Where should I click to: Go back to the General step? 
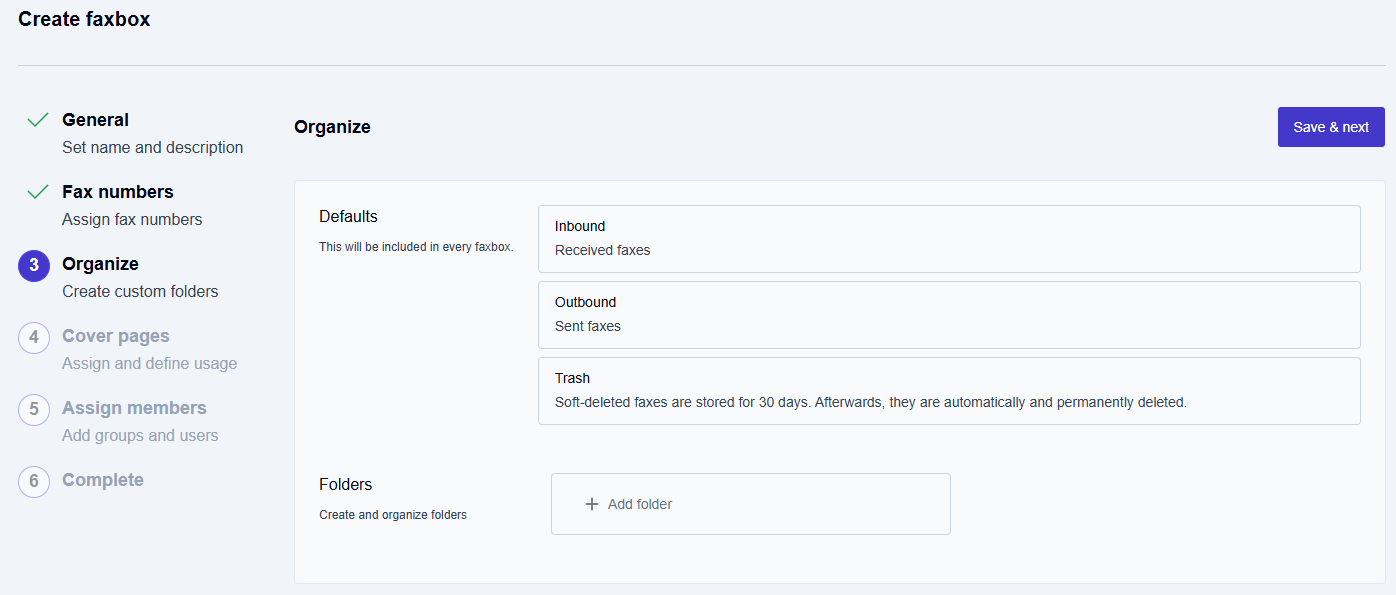tap(95, 120)
